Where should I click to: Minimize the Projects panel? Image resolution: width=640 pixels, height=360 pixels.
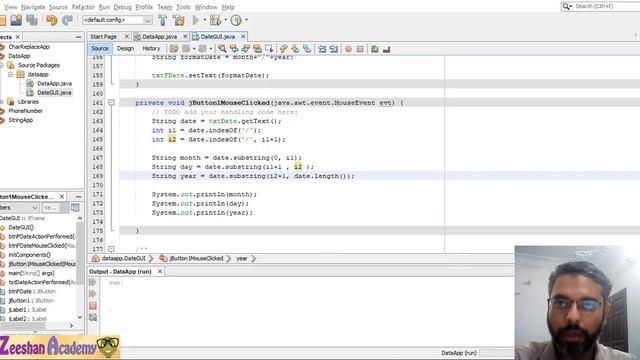point(78,37)
